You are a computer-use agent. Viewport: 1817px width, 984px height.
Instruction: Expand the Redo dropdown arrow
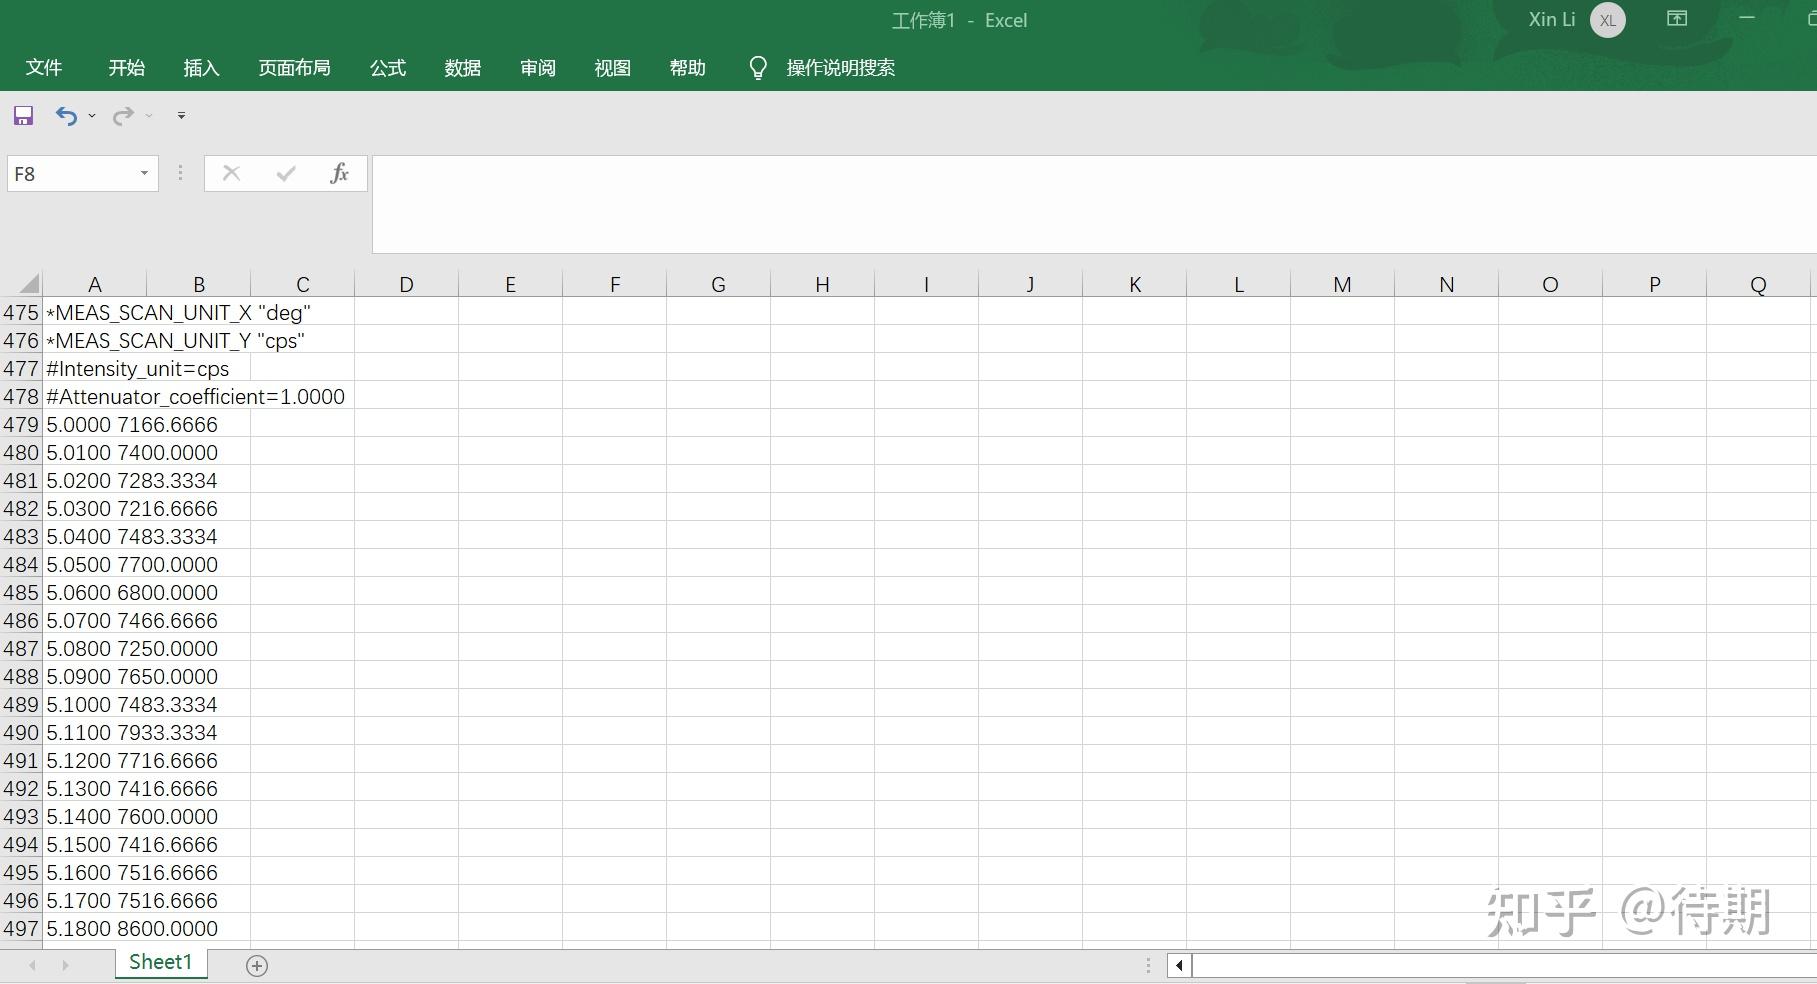(x=149, y=116)
